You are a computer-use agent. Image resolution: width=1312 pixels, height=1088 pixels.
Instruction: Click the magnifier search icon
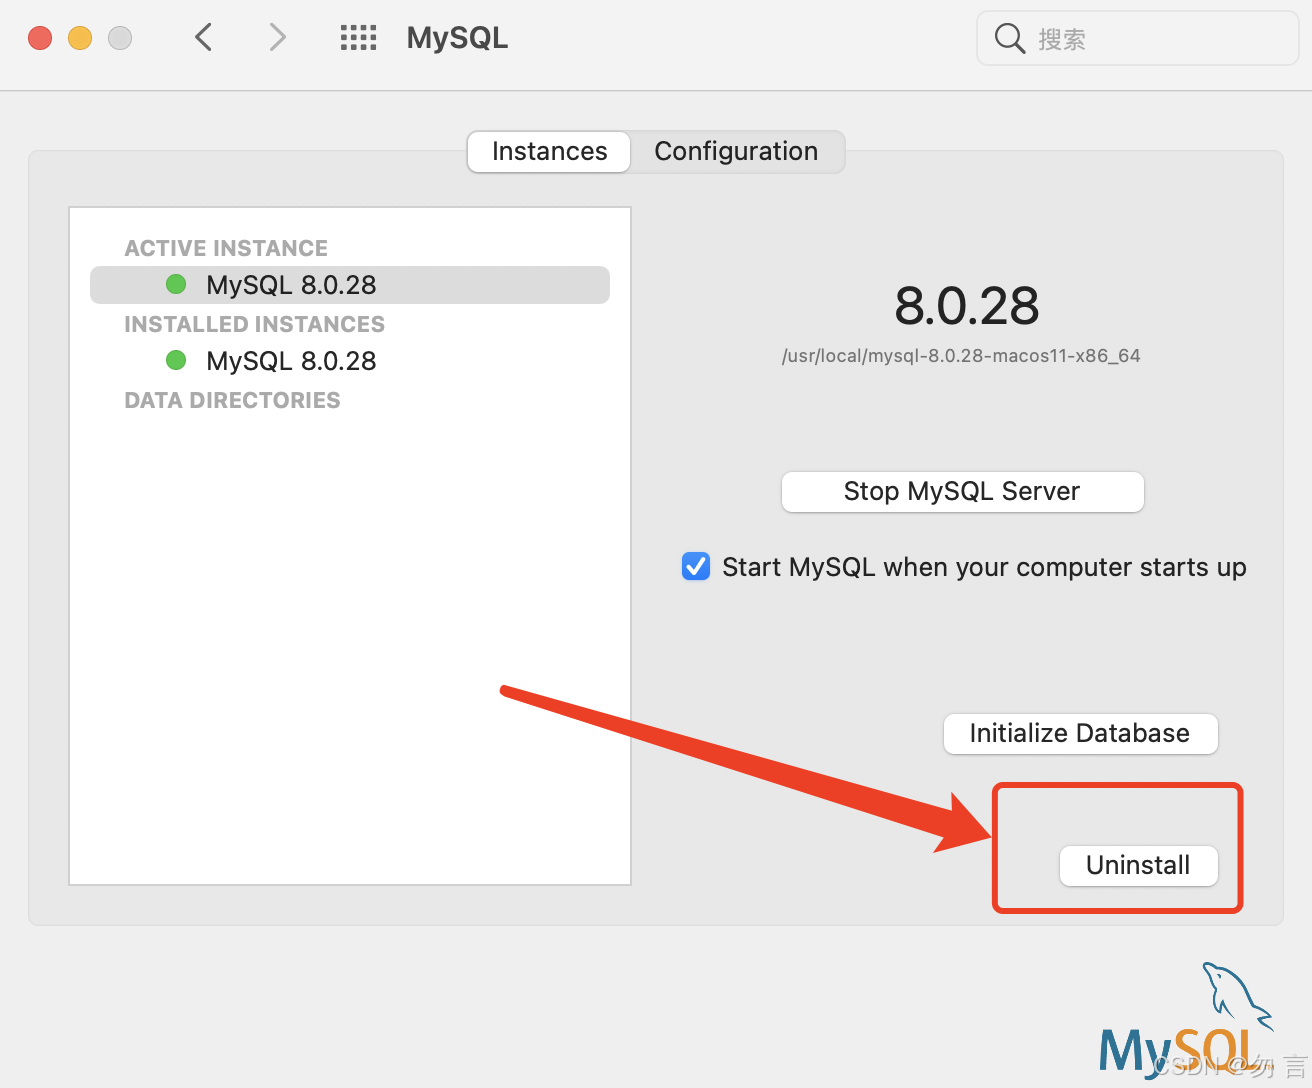(1010, 39)
